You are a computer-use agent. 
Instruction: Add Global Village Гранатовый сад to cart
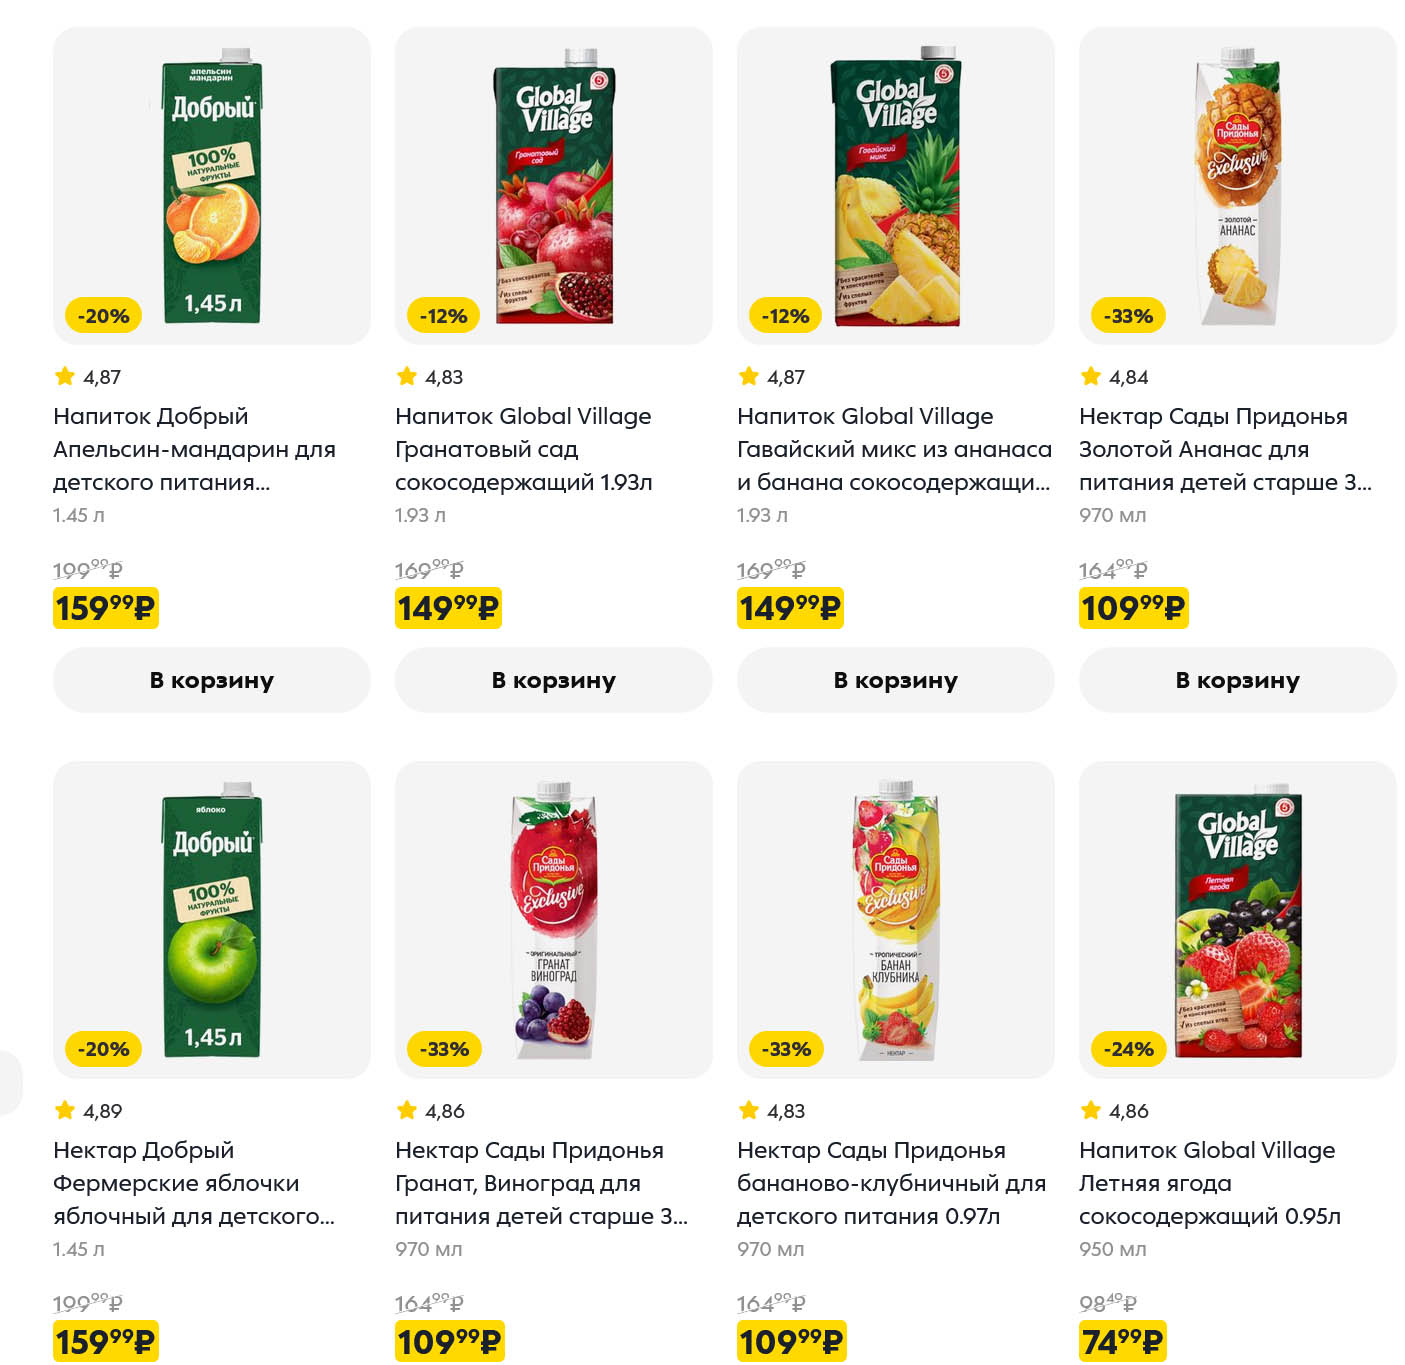[x=553, y=680]
